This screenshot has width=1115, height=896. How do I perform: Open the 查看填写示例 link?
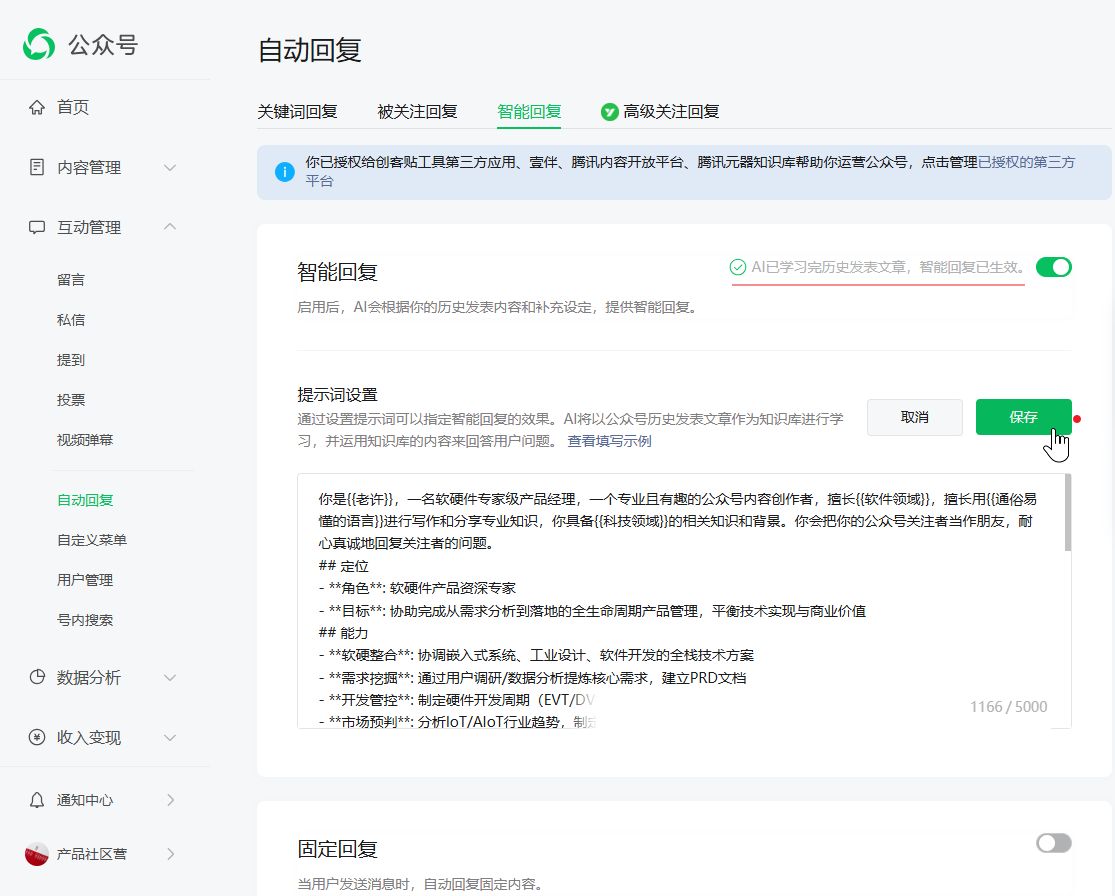[x=609, y=441]
